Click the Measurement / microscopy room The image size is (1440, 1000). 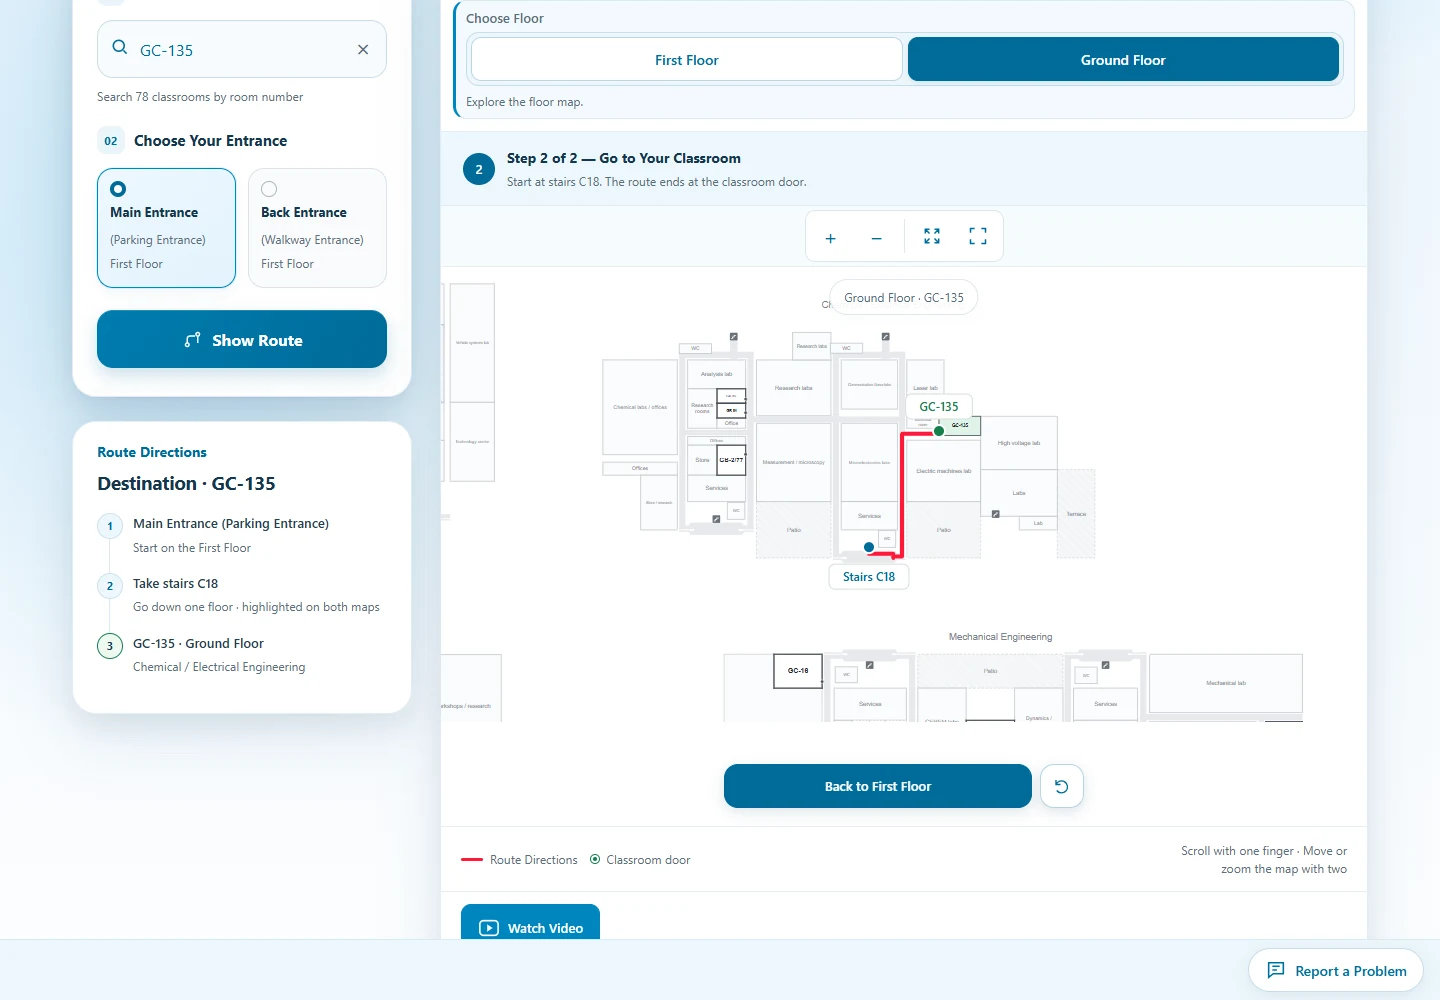794,462
